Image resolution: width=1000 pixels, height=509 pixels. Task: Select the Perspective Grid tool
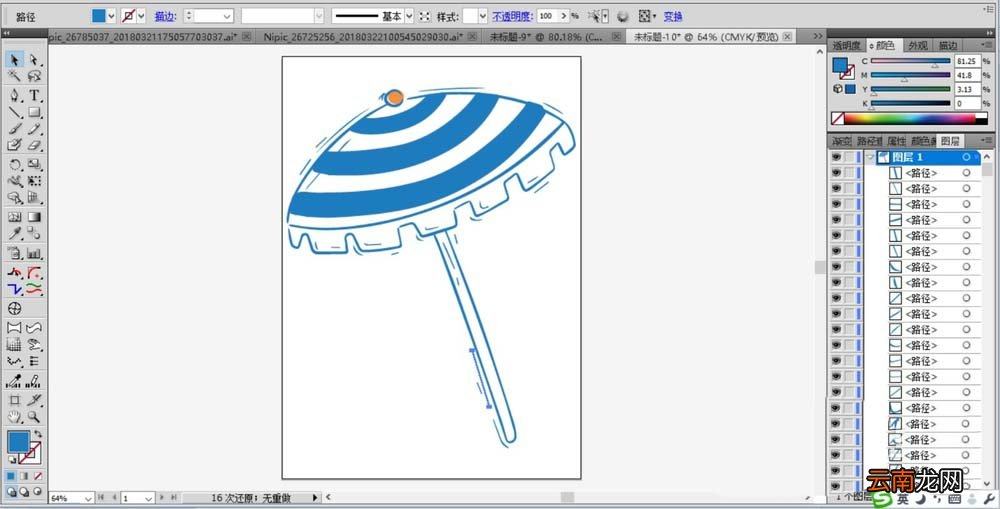click(x=34, y=198)
